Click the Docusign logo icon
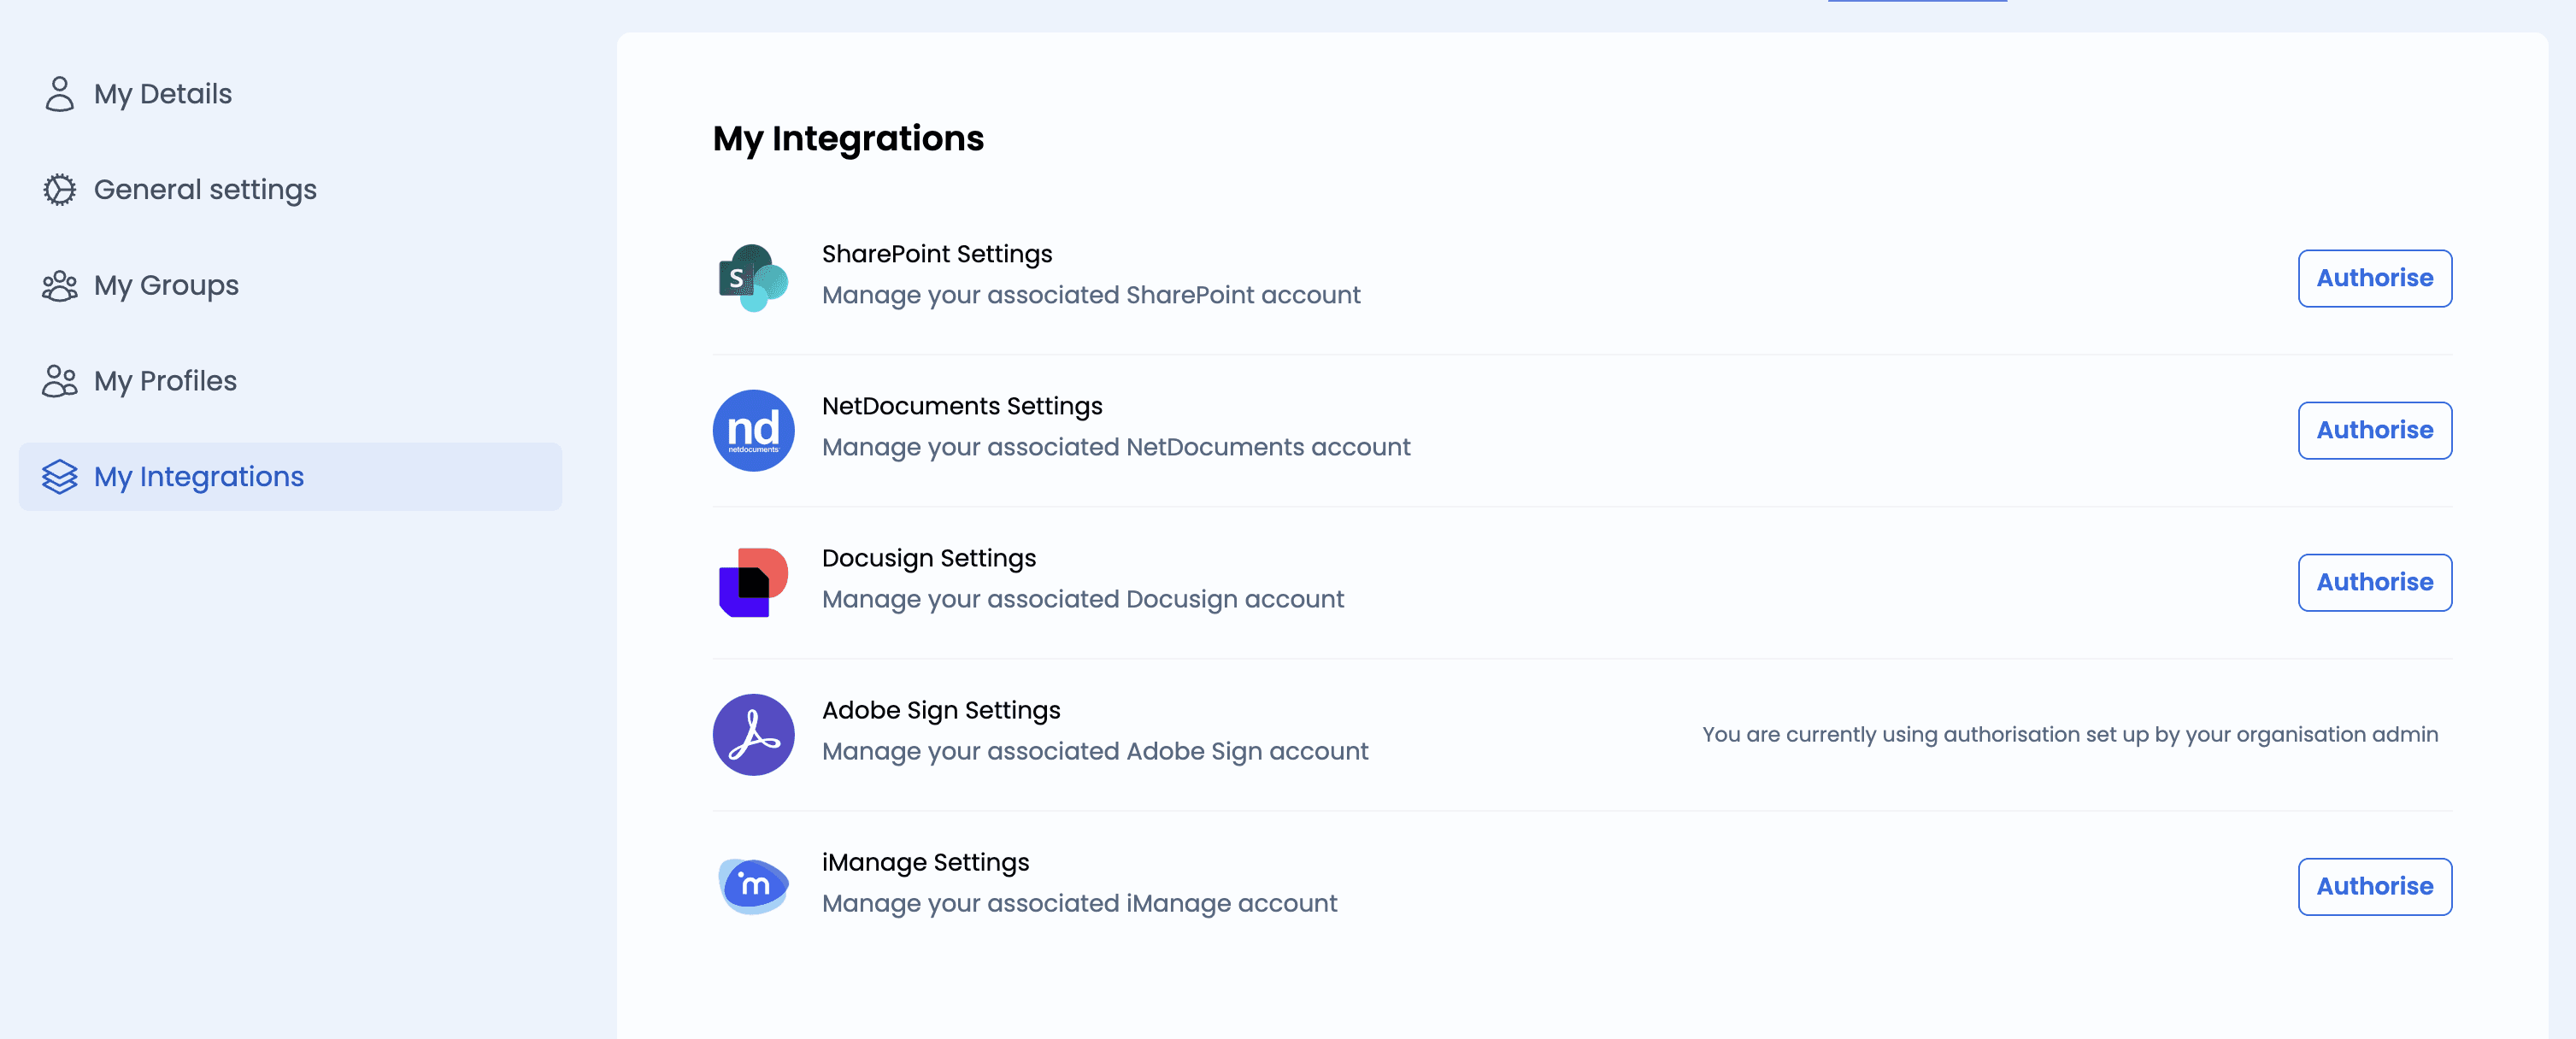 753,582
